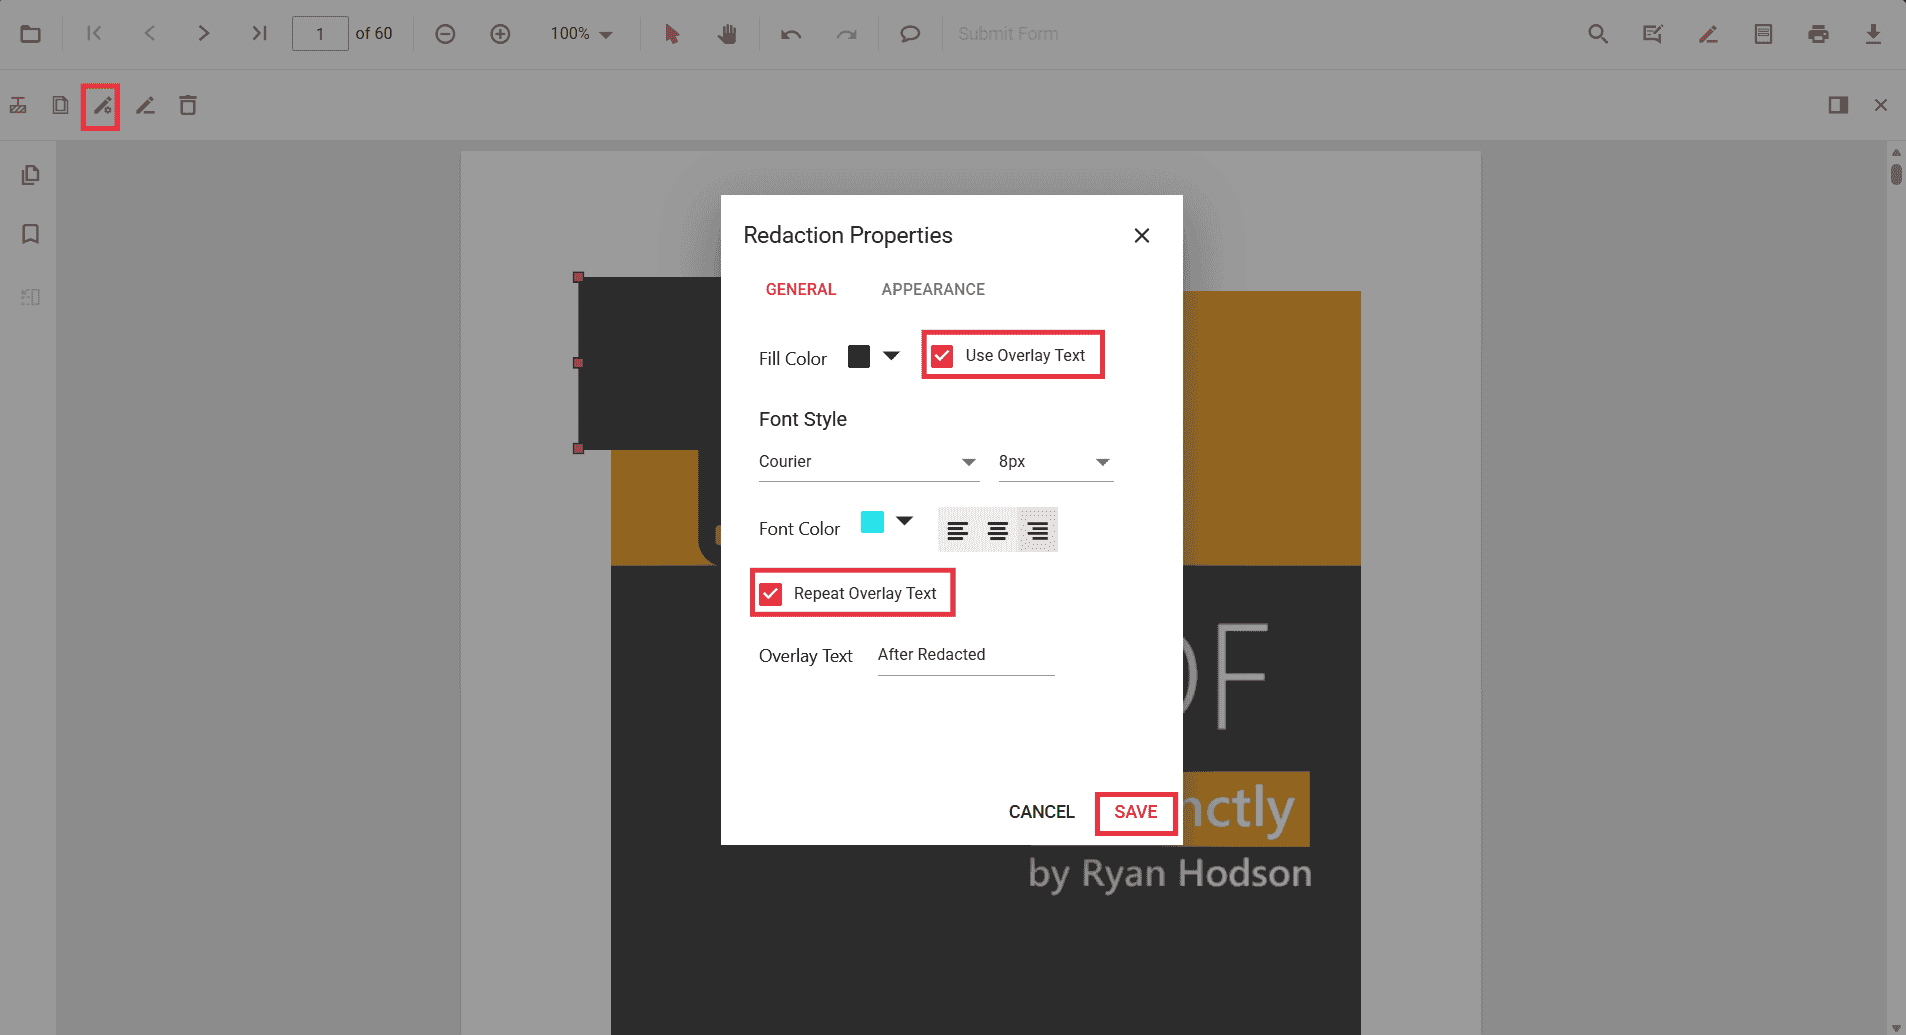1906x1035 pixels.
Task: Click the Overlay Text input field
Action: pyautogui.click(x=963, y=655)
